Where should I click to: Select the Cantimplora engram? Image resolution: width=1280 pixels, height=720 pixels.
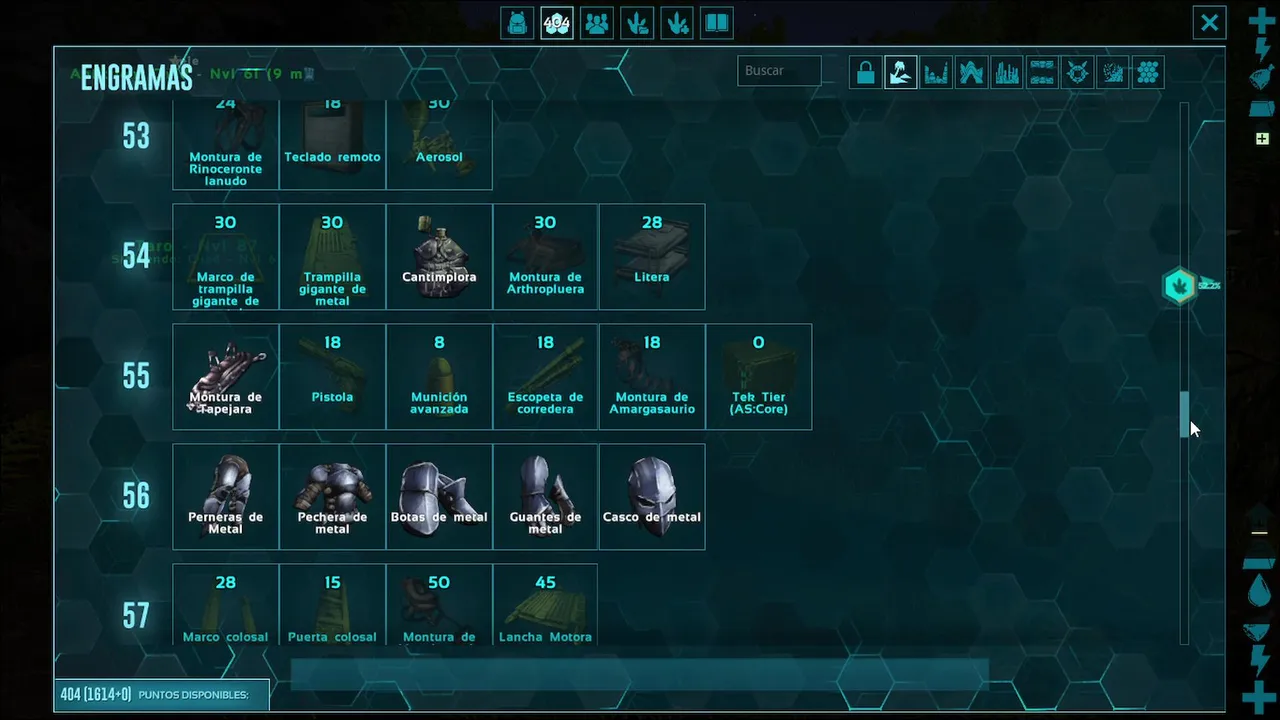click(439, 257)
